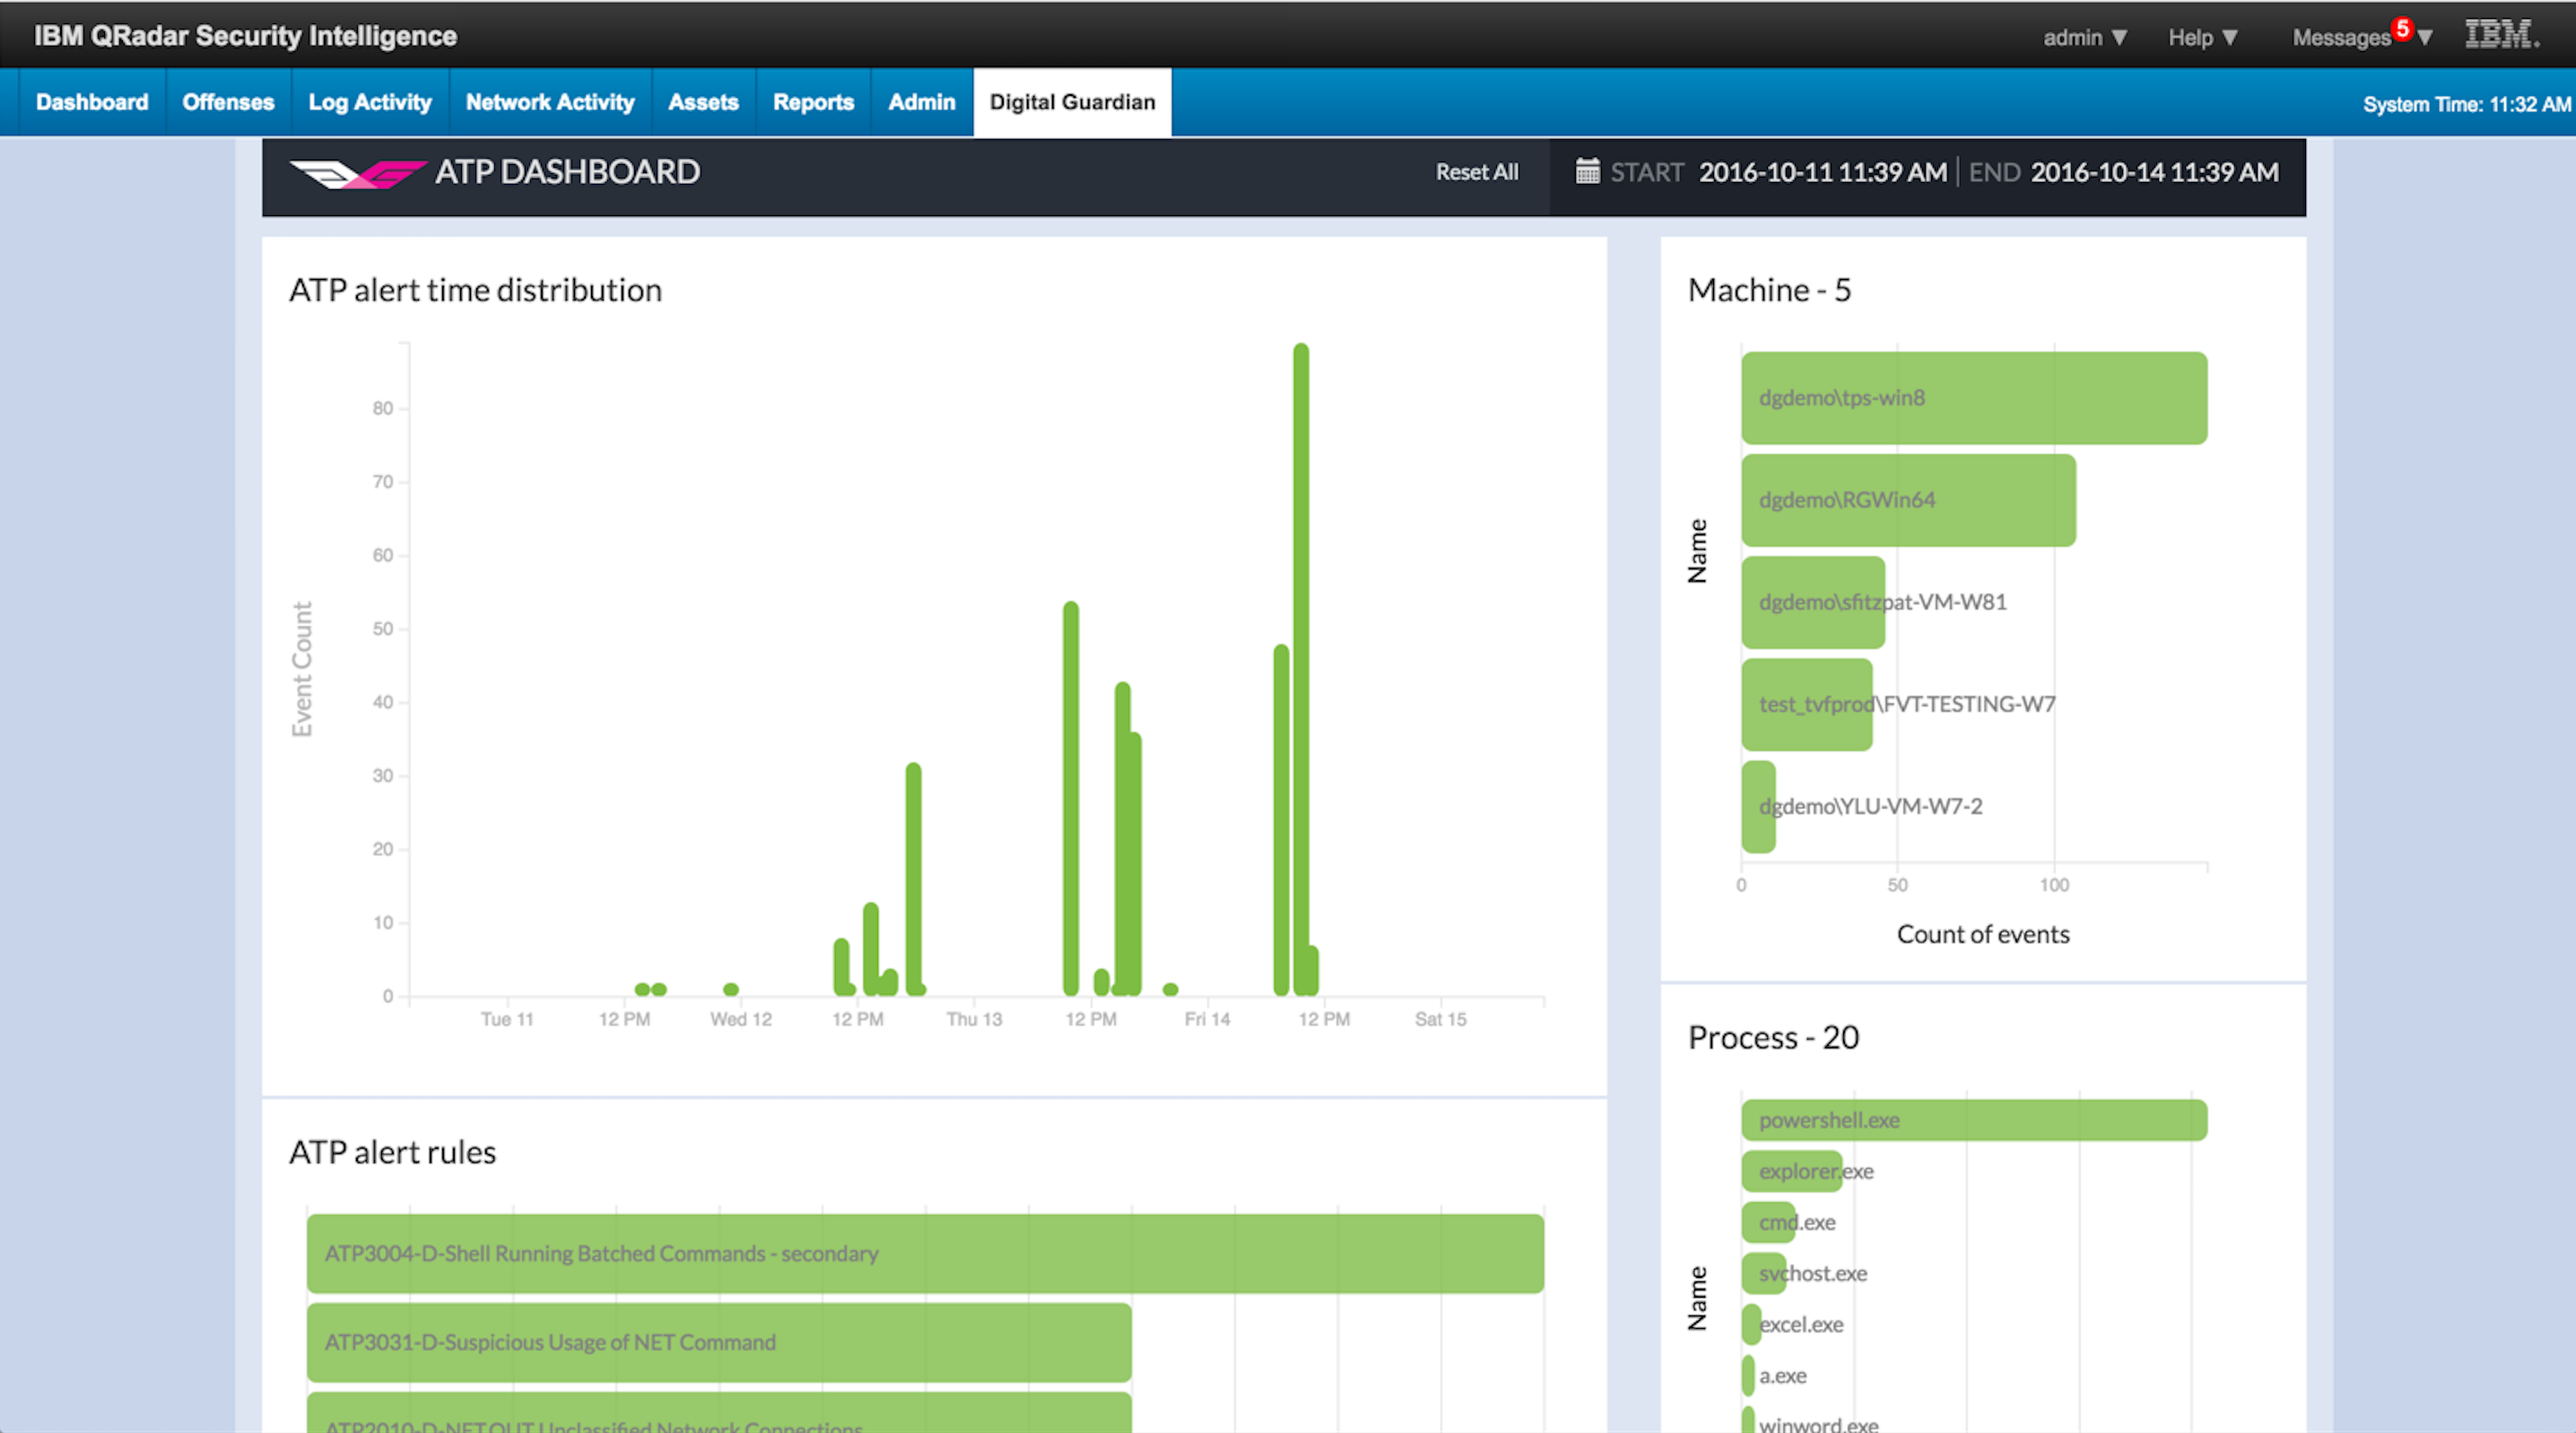This screenshot has width=2576, height=1433.
Task: Open the Log Activity tab
Action: (370, 101)
